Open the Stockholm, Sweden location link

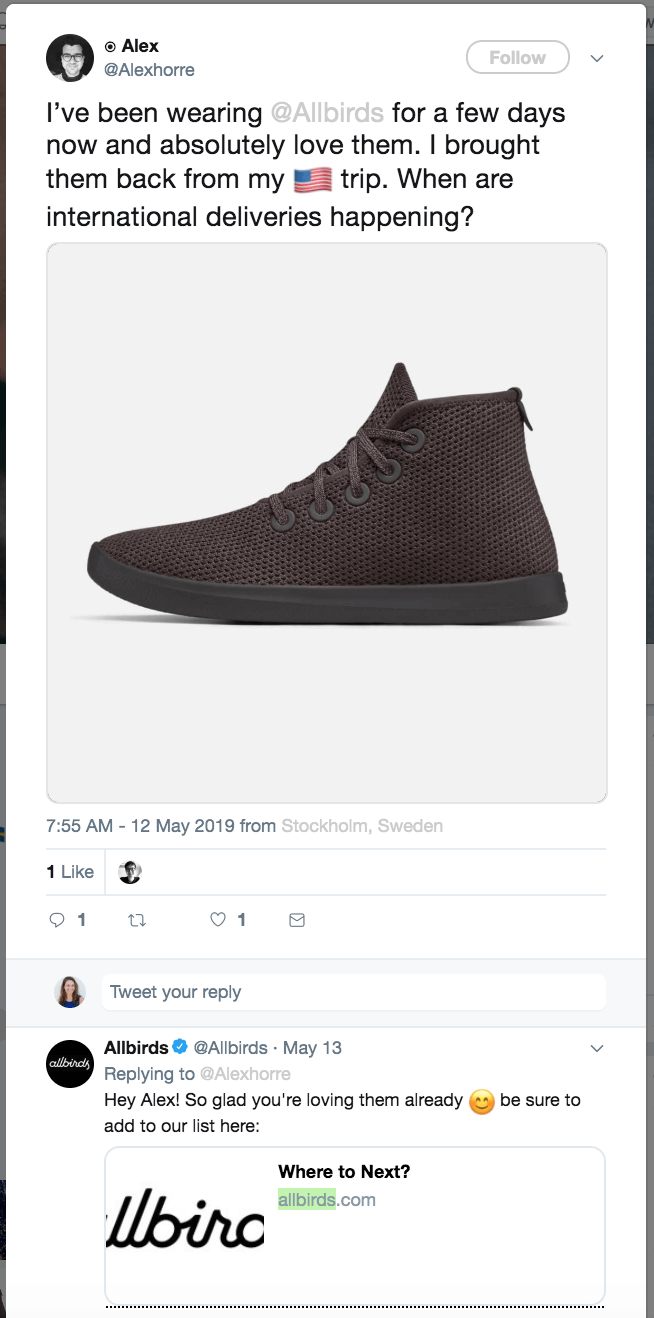[362, 826]
